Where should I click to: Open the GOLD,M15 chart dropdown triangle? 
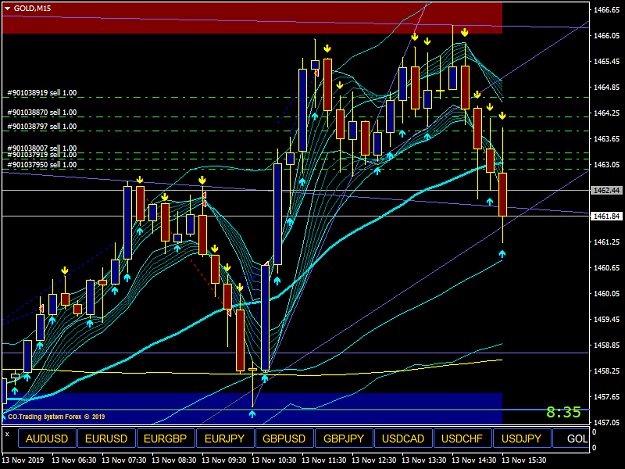7,8
